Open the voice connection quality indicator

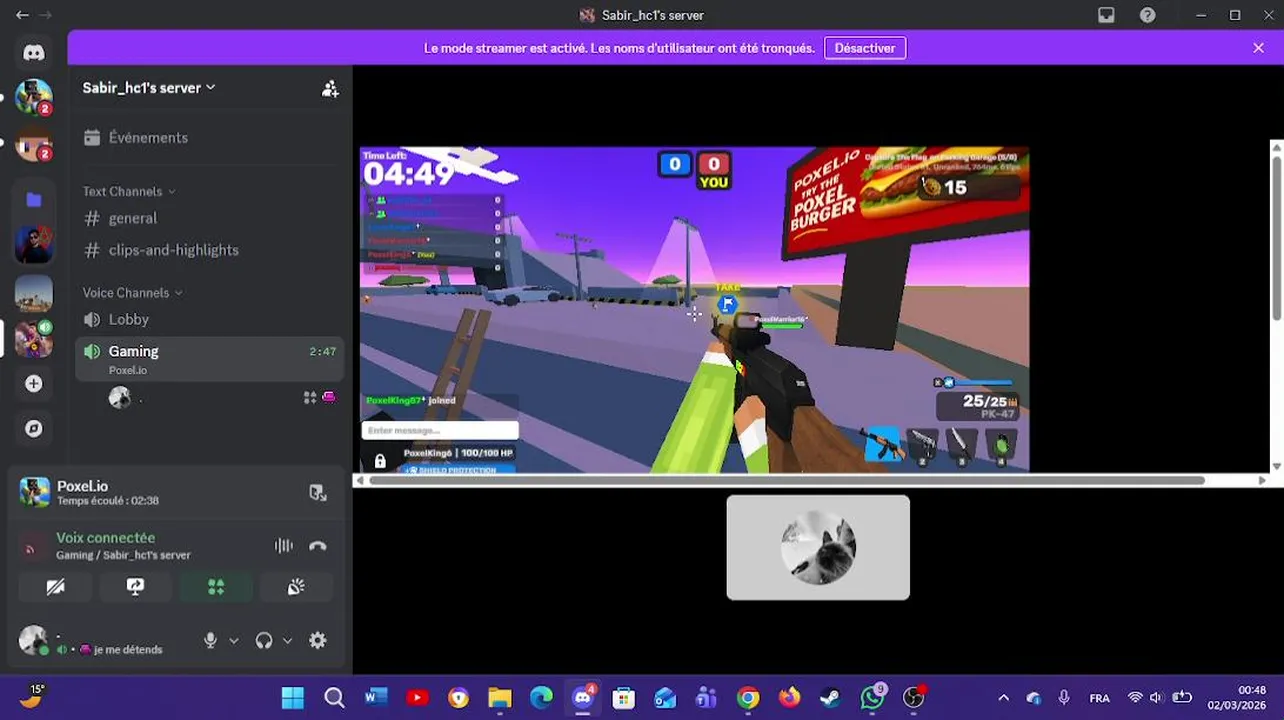(x=30, y=547)
